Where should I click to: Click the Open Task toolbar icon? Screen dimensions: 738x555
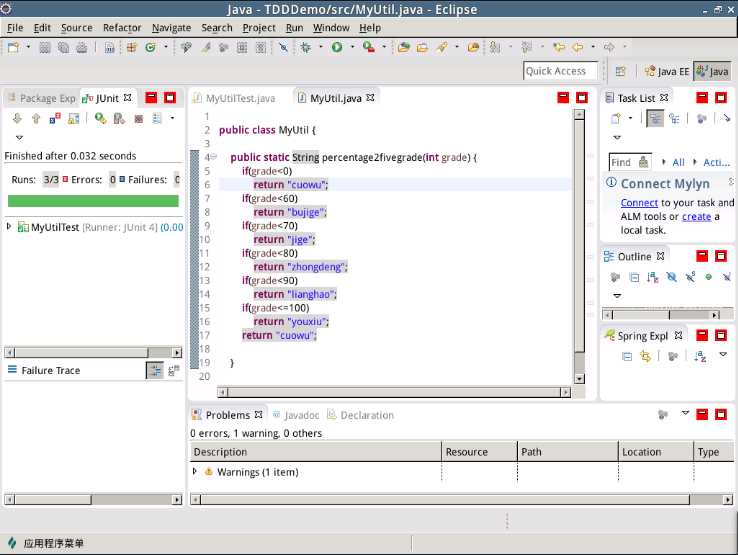(422, 47)
